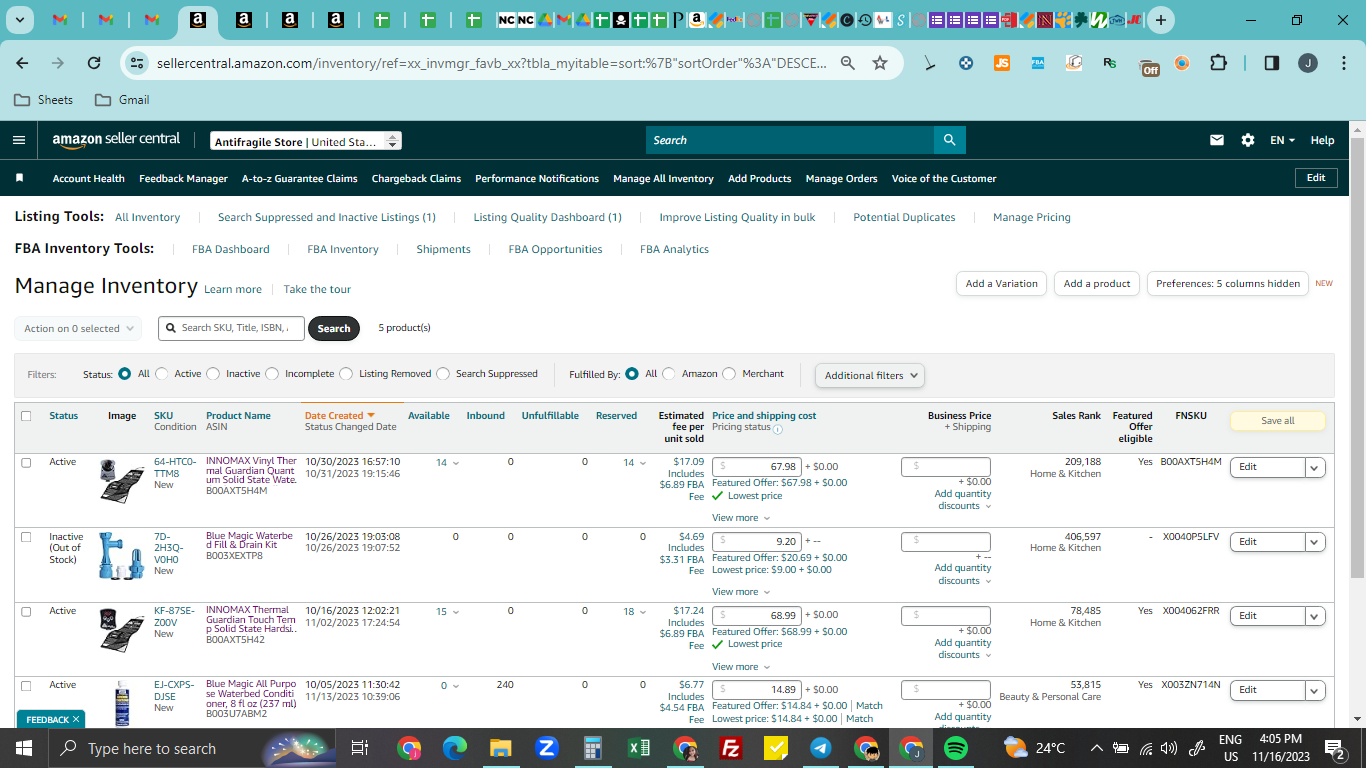Open Account Health in the navigation bar
The height and width of the screenshot is (768, 1366).
(89, 178)
